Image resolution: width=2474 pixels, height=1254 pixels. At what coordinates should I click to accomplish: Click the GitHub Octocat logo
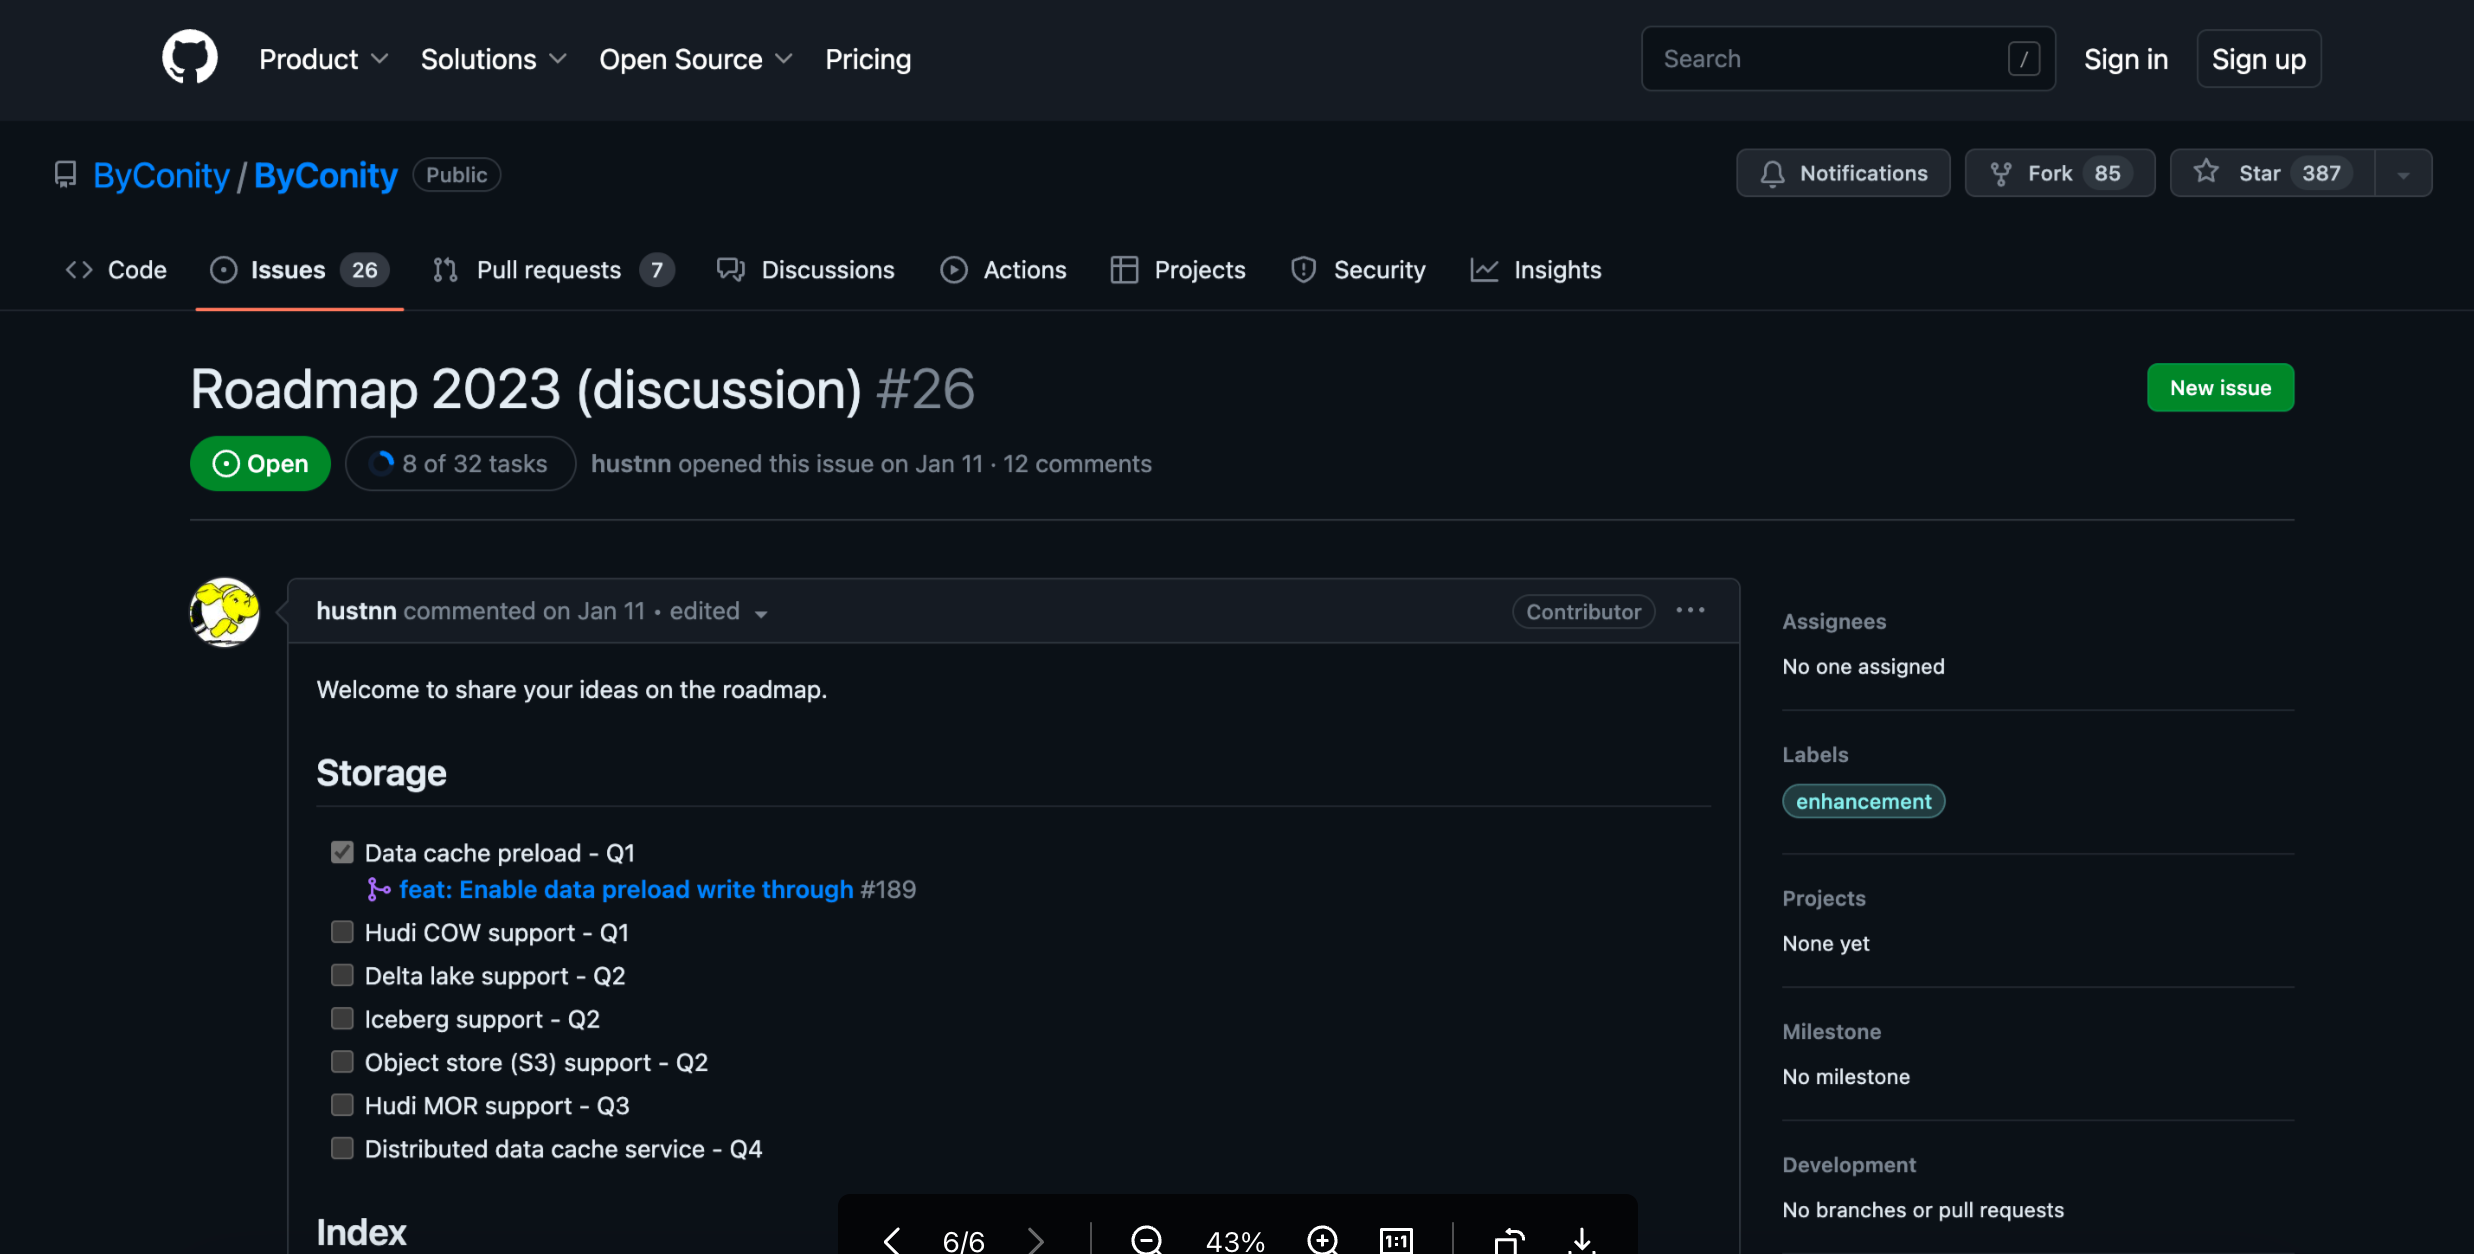[x=190, y=58]
